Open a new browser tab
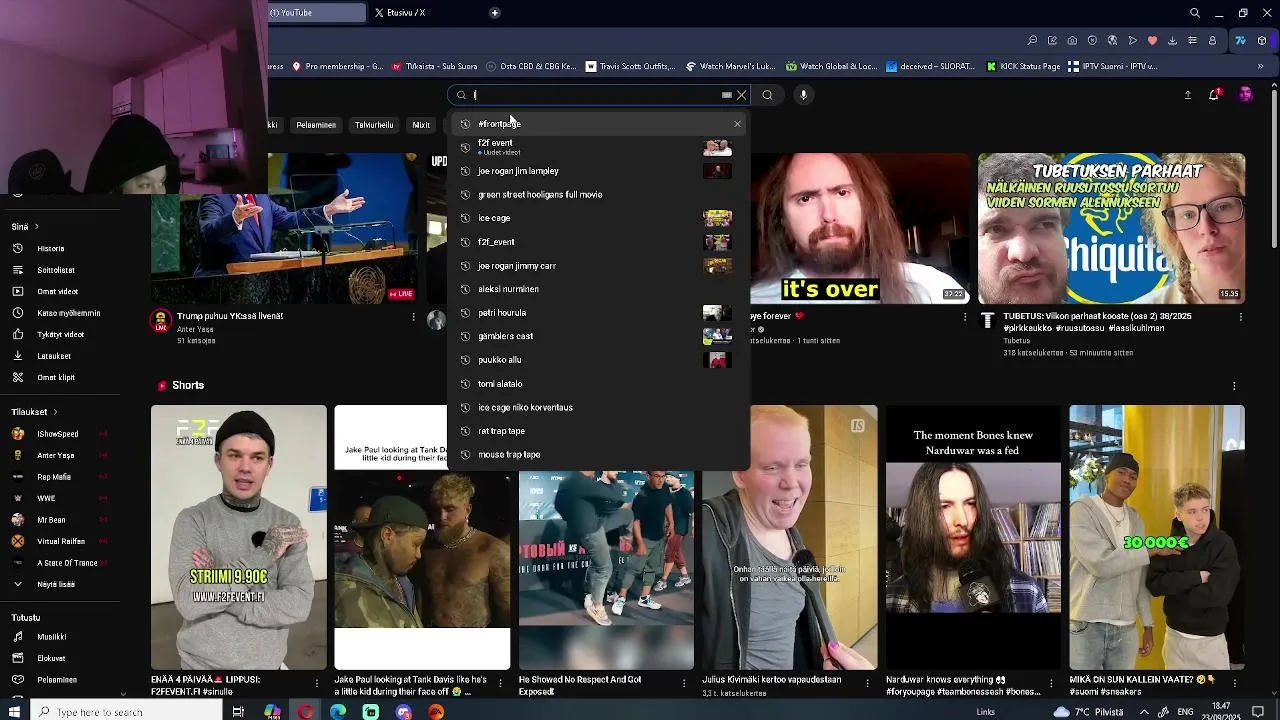This screenshot has height=720, width=1280. [x=495, y=13]
